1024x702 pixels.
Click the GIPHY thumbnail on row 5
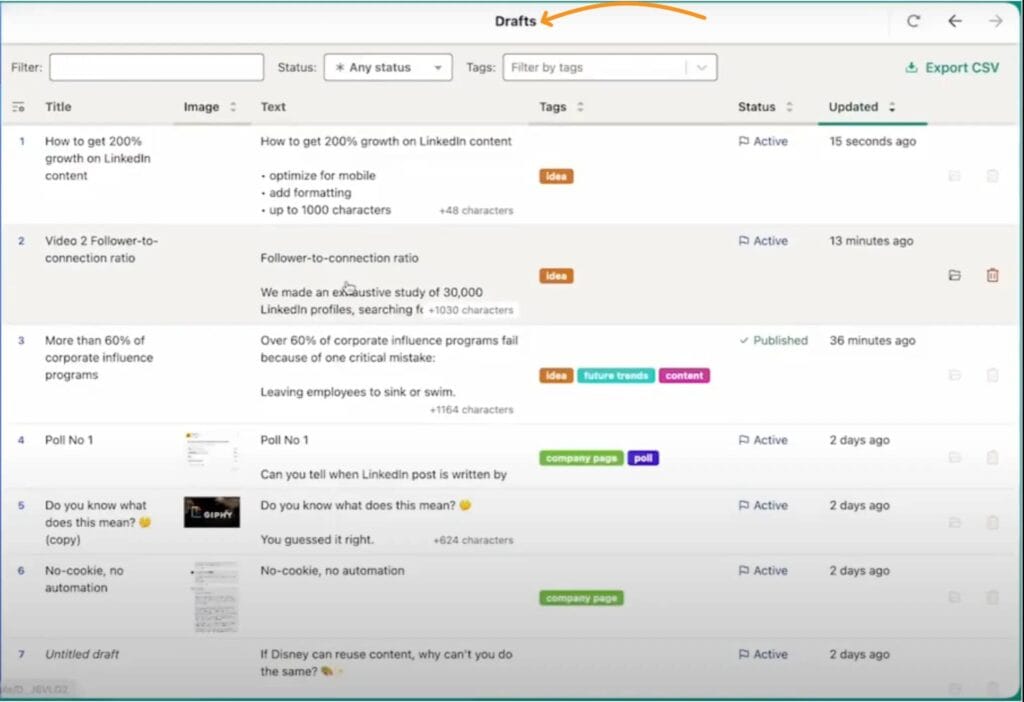(211, 512)
